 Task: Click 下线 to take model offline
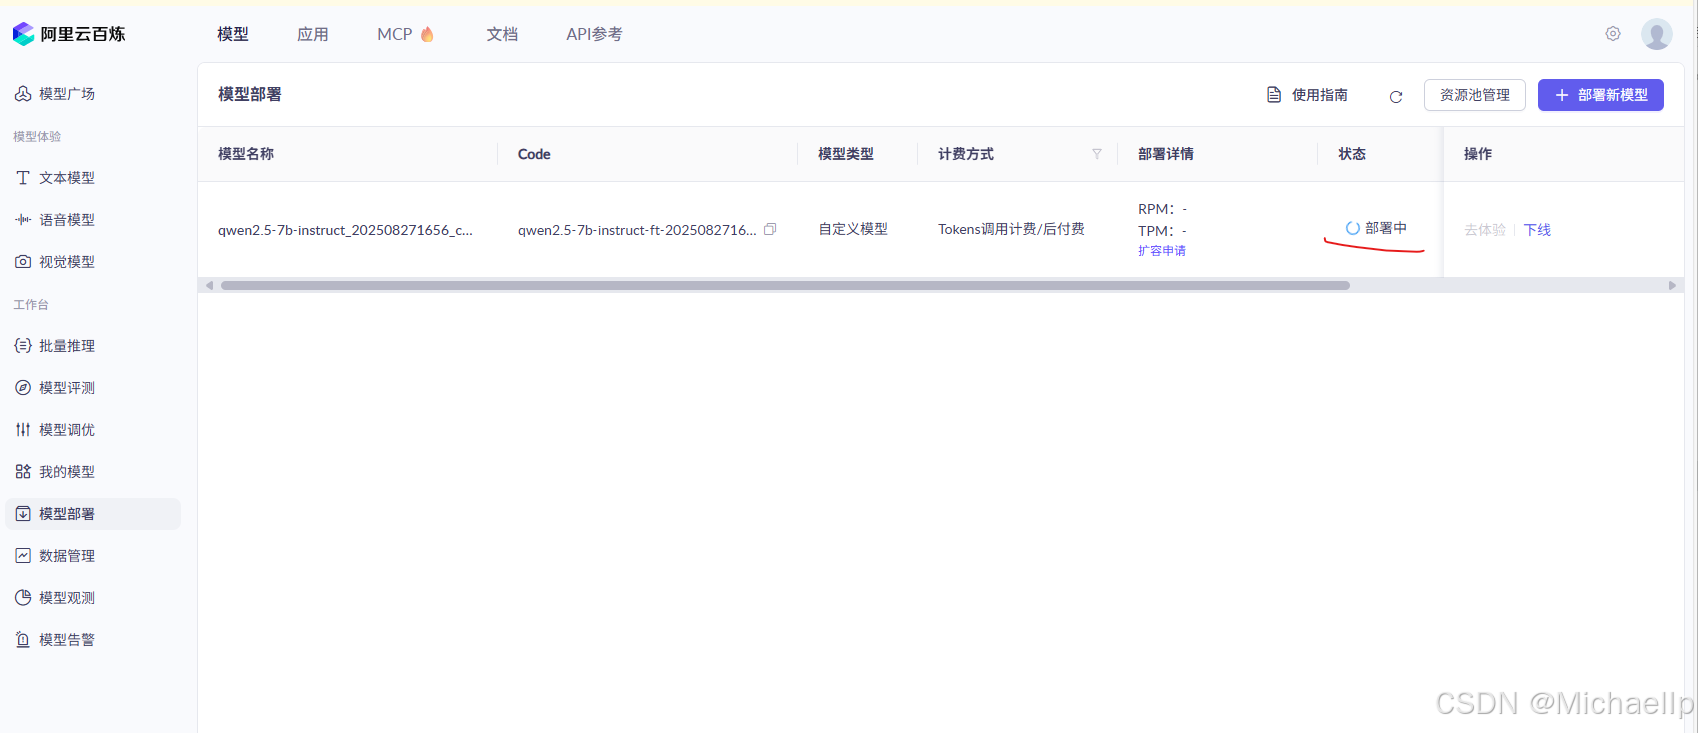[1537, 230]
